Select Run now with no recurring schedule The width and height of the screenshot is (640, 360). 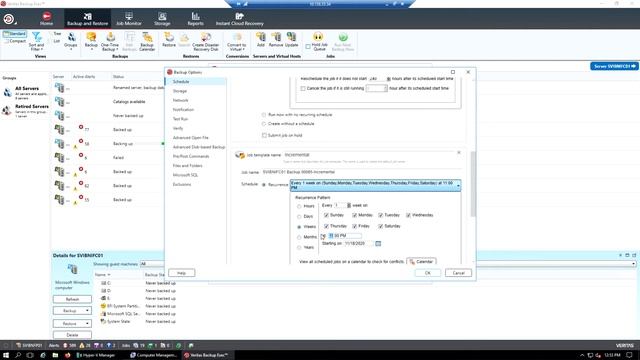[x=264, y=115]
